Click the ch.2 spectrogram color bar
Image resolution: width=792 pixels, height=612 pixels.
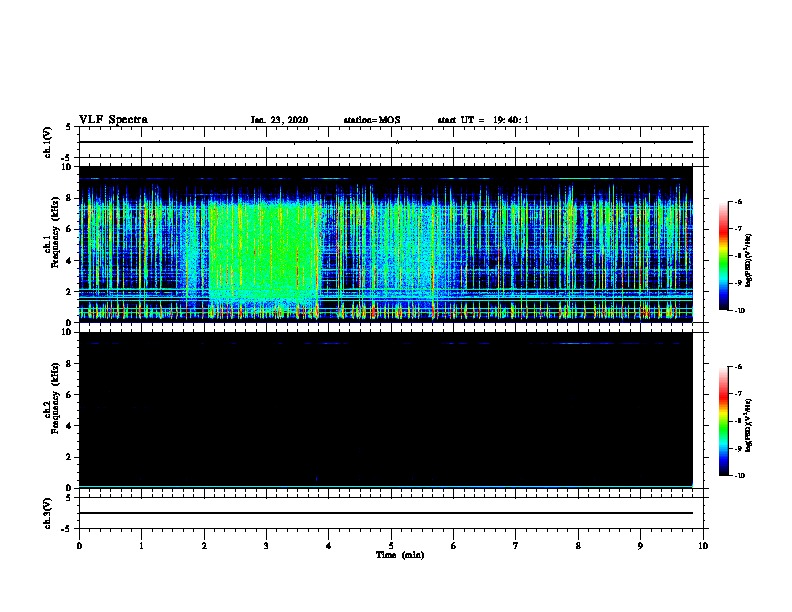[723, 421]
